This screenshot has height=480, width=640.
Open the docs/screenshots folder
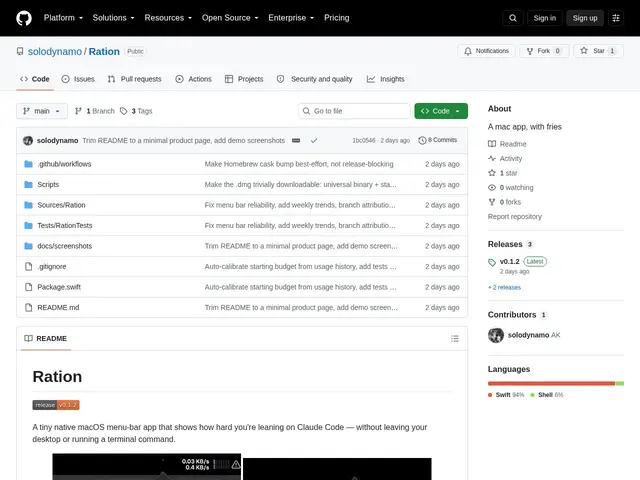click(x=64, y=246)
